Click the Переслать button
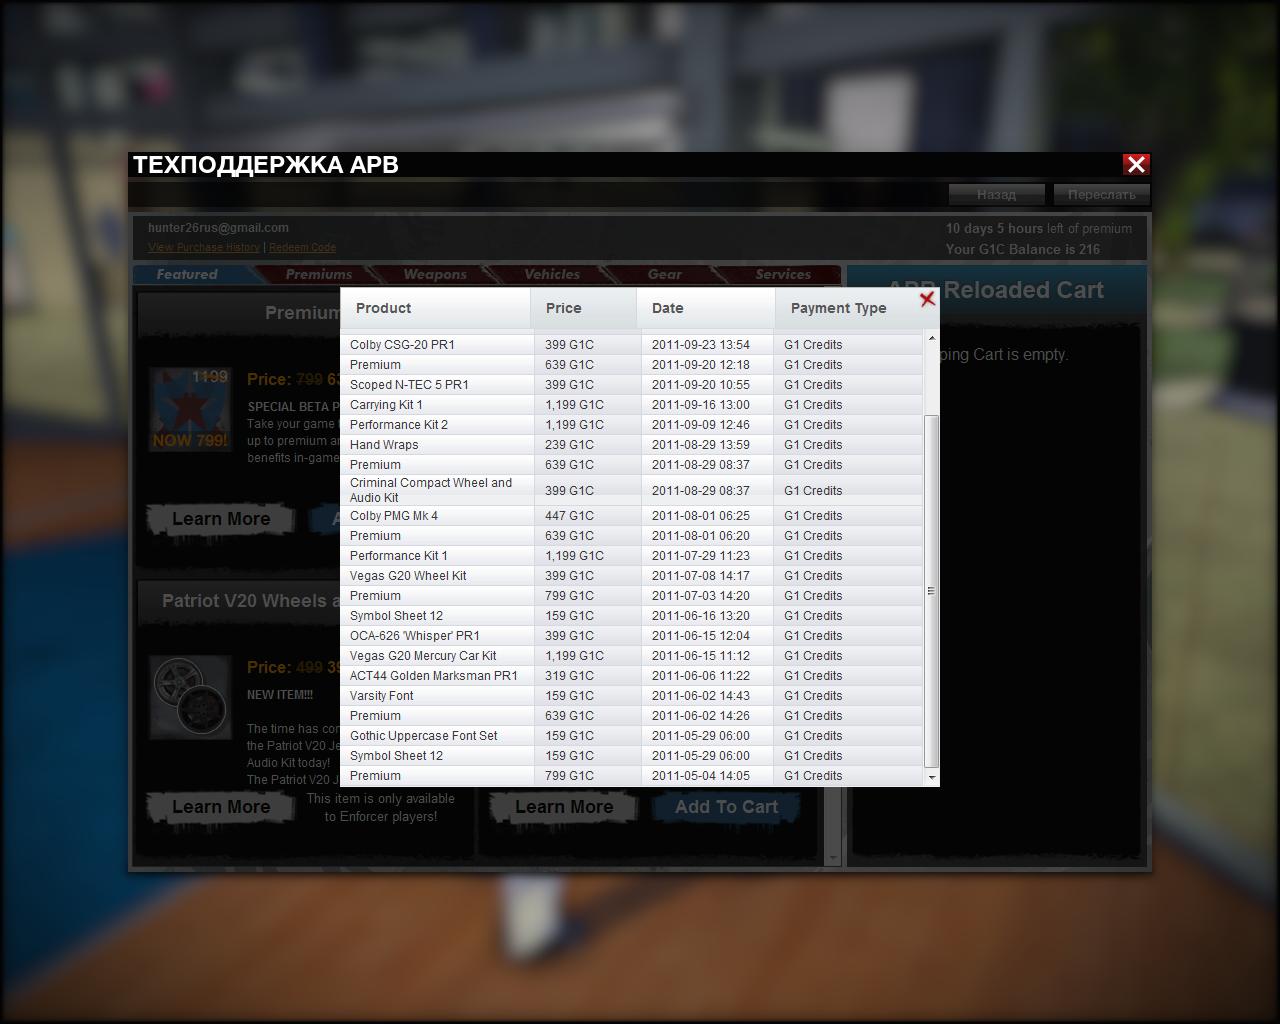 [1101, 194]
